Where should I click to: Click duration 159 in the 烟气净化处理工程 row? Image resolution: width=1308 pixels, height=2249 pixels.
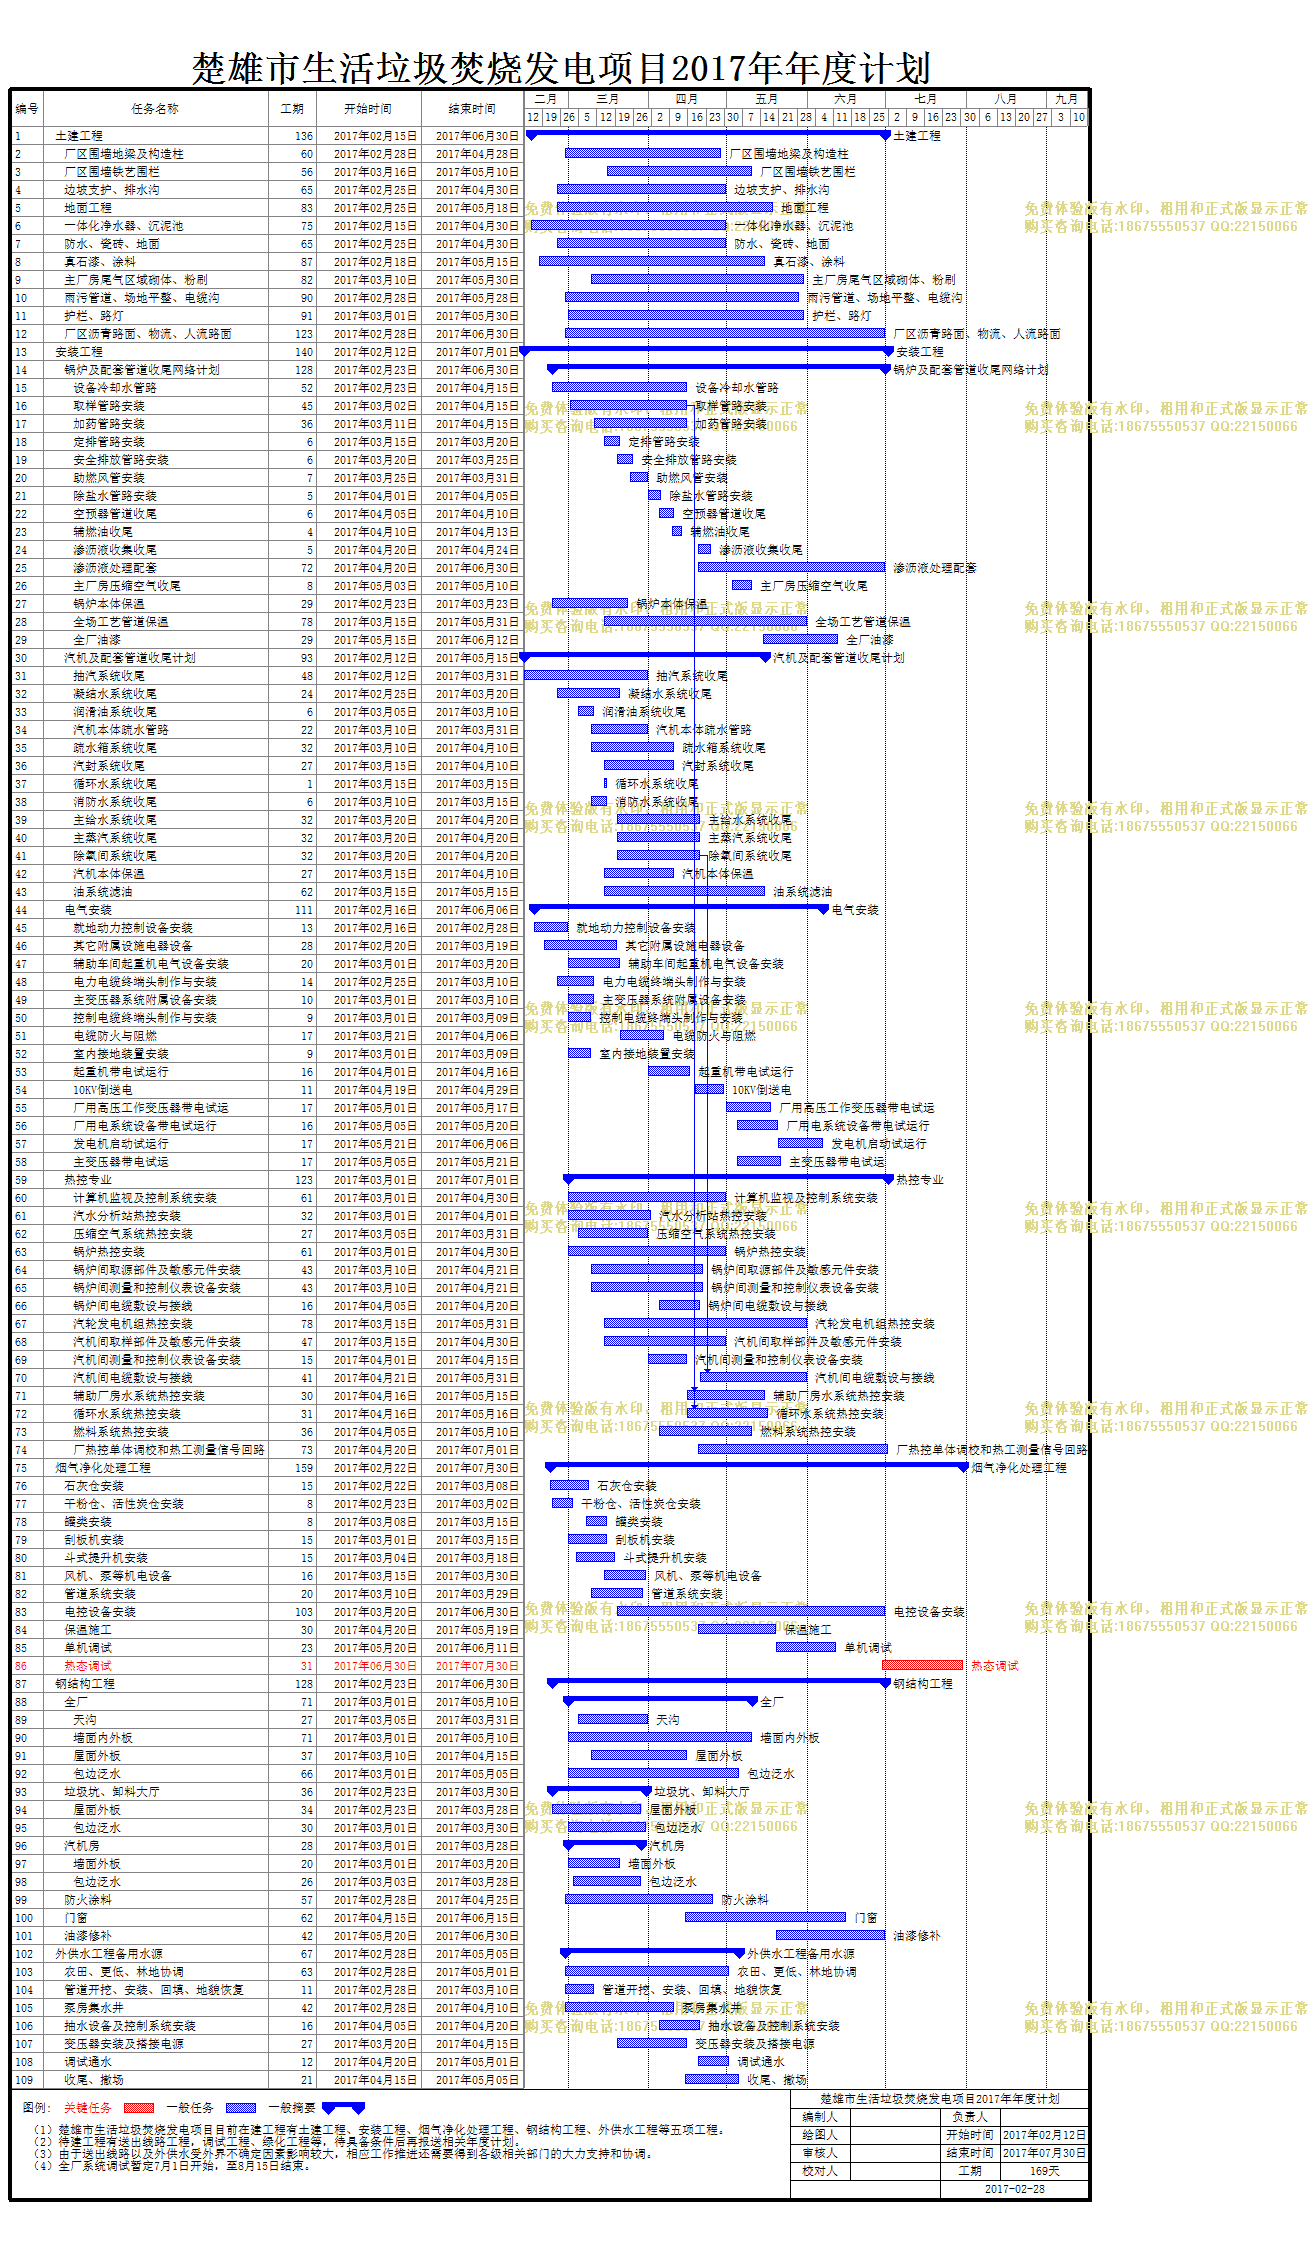pos(304,1468)
